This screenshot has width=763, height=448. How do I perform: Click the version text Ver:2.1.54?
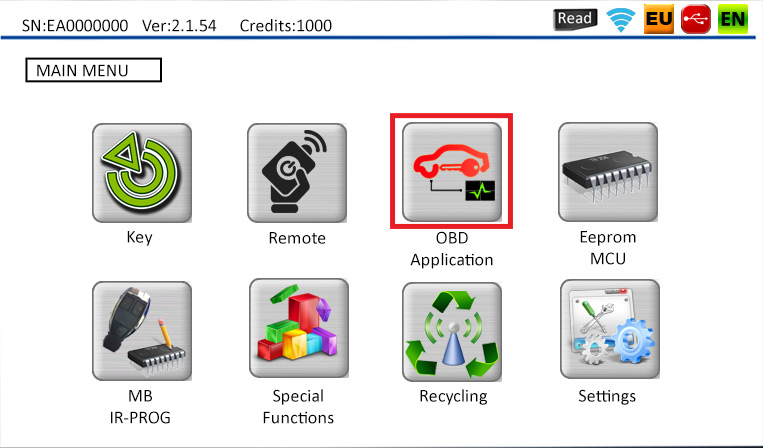click(179, 25)
